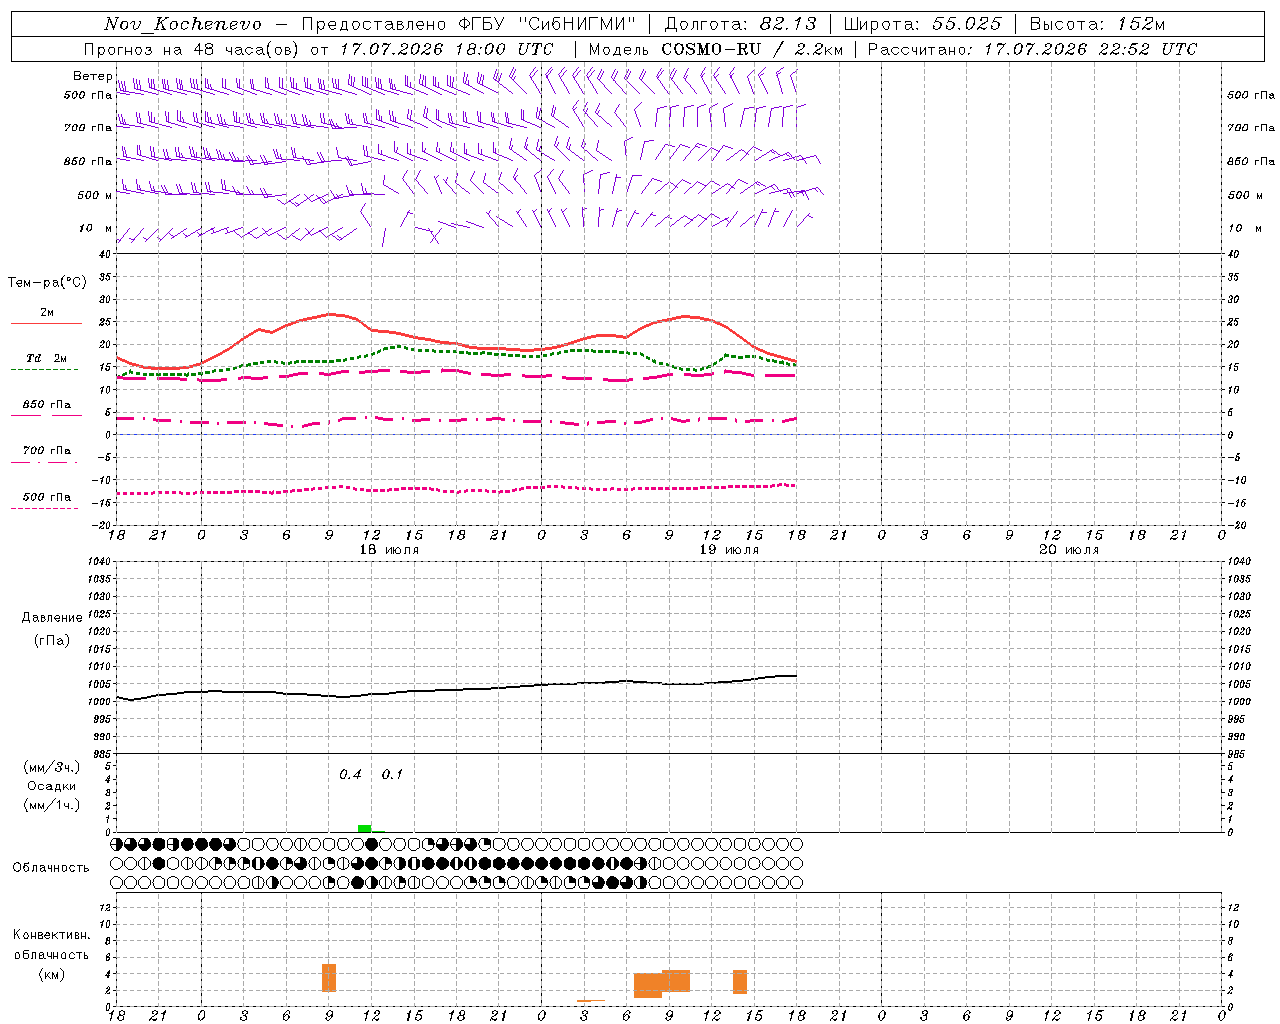Click the 19 июля date label
Viewport: 1280px width, 1024px height.
(729, 550)
